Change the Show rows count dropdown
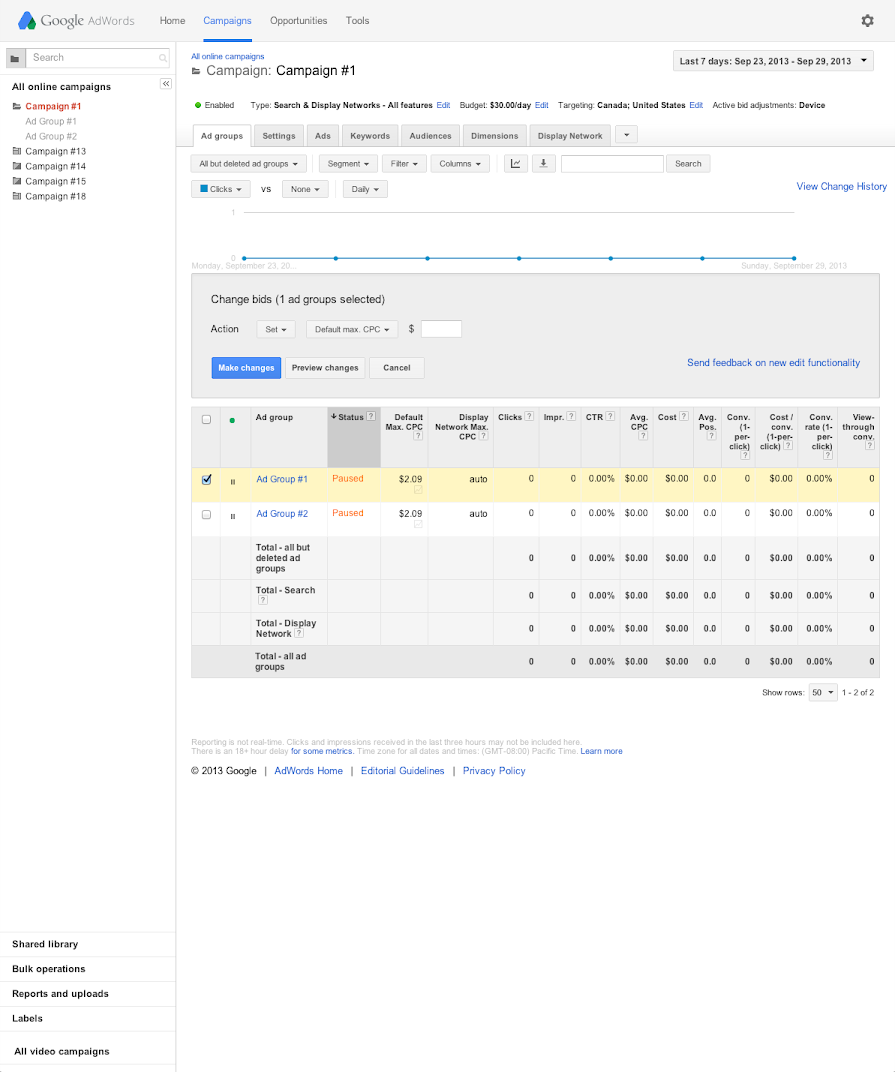Screen dimensions: 895x1072 (821, 692)
